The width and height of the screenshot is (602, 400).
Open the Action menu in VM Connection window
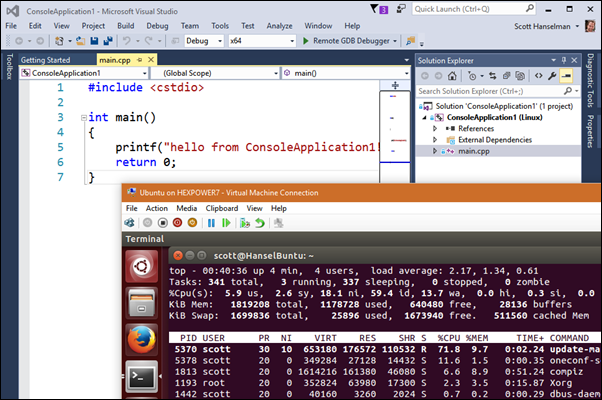tap(157, 208)
